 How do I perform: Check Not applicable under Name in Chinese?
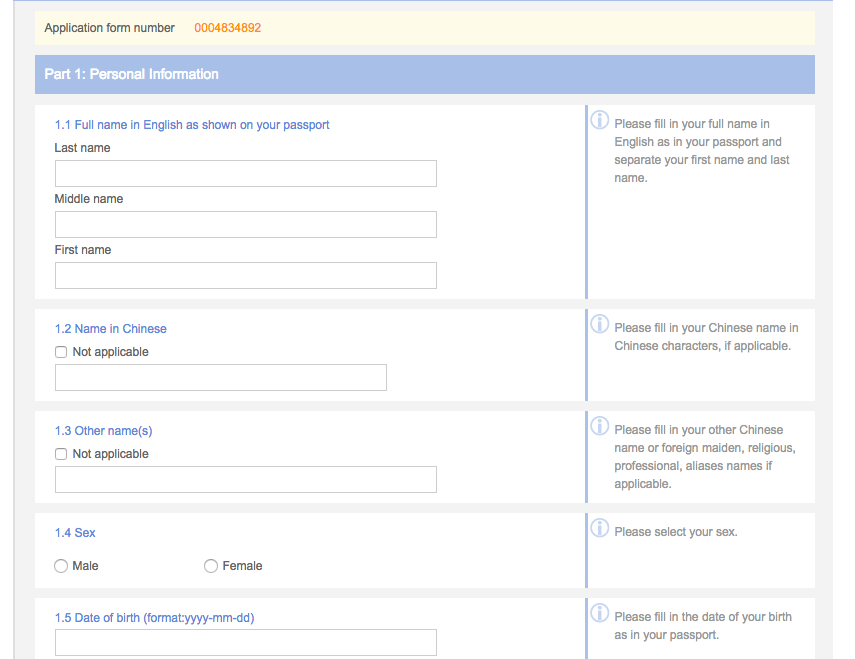61,352
